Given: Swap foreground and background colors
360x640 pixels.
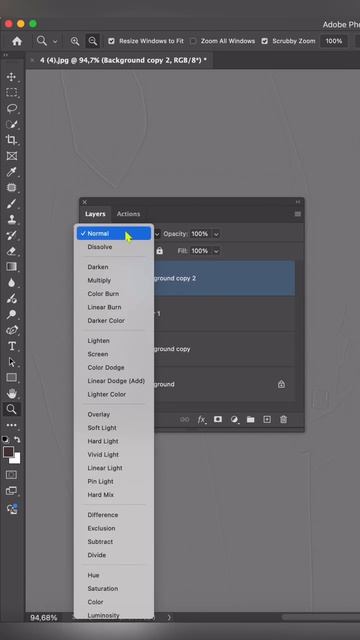Looking at the screenshot, I should coord(17,440).
